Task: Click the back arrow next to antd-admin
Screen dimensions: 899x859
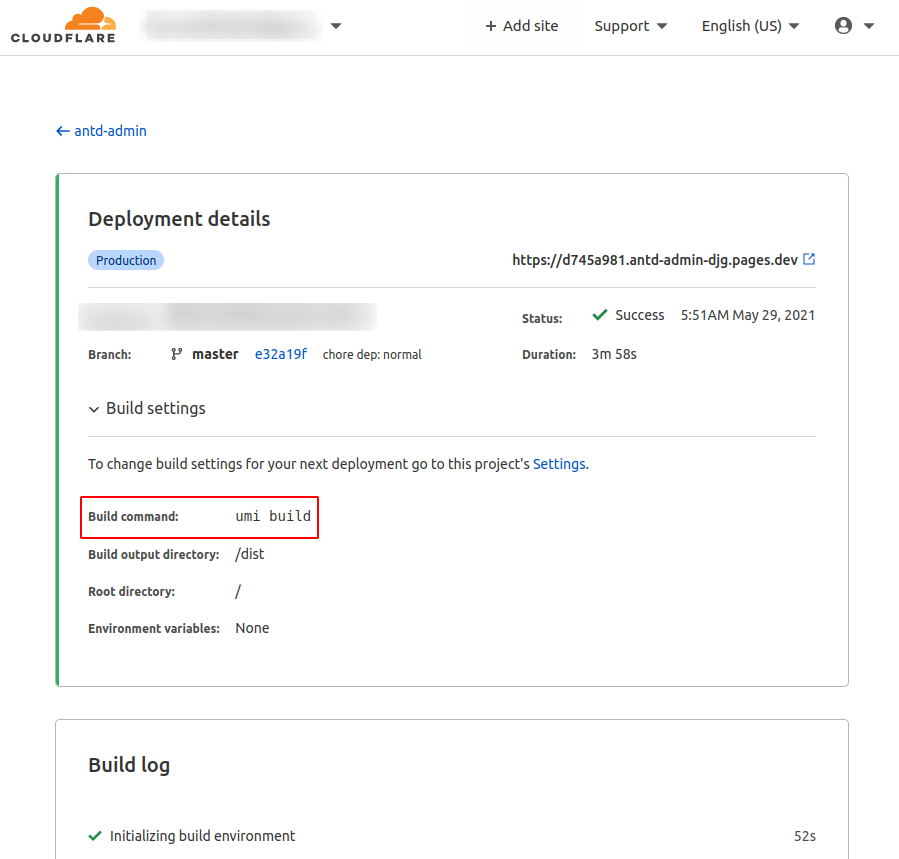Action: (x=62, y=131)
